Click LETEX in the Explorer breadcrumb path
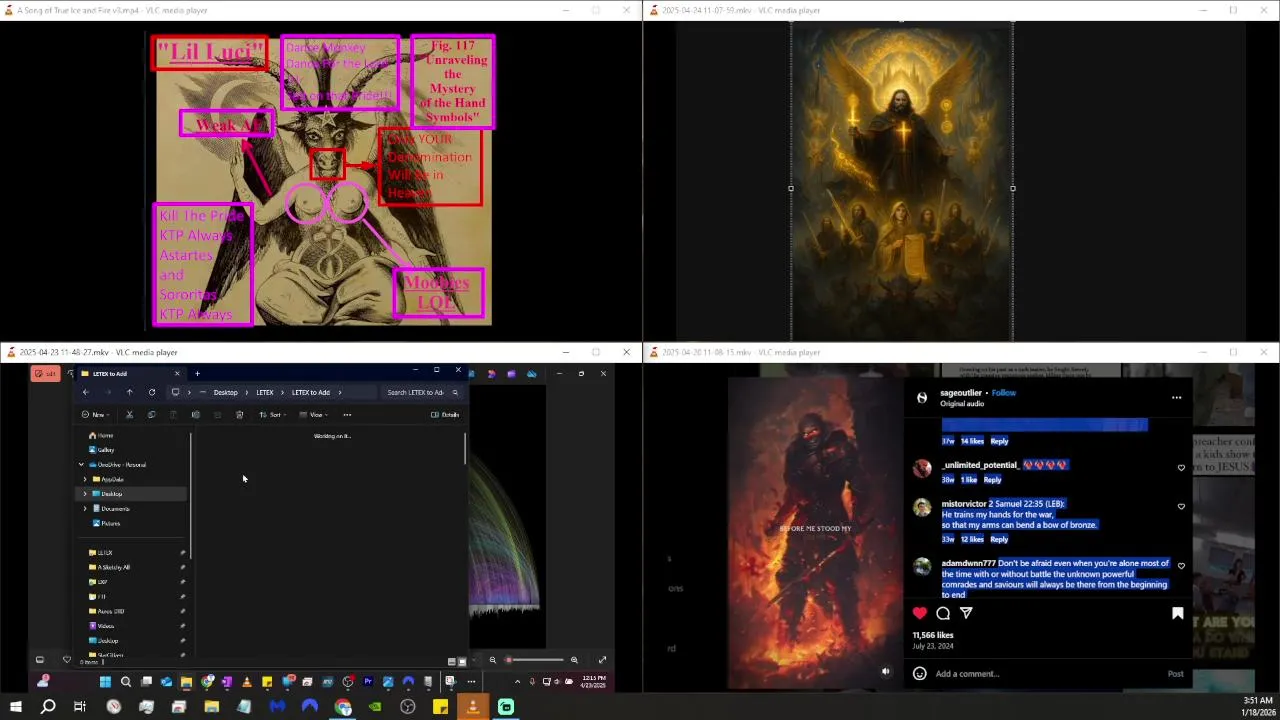Image resolution: width=1280 pixels, height=720 pixels. 265,392
